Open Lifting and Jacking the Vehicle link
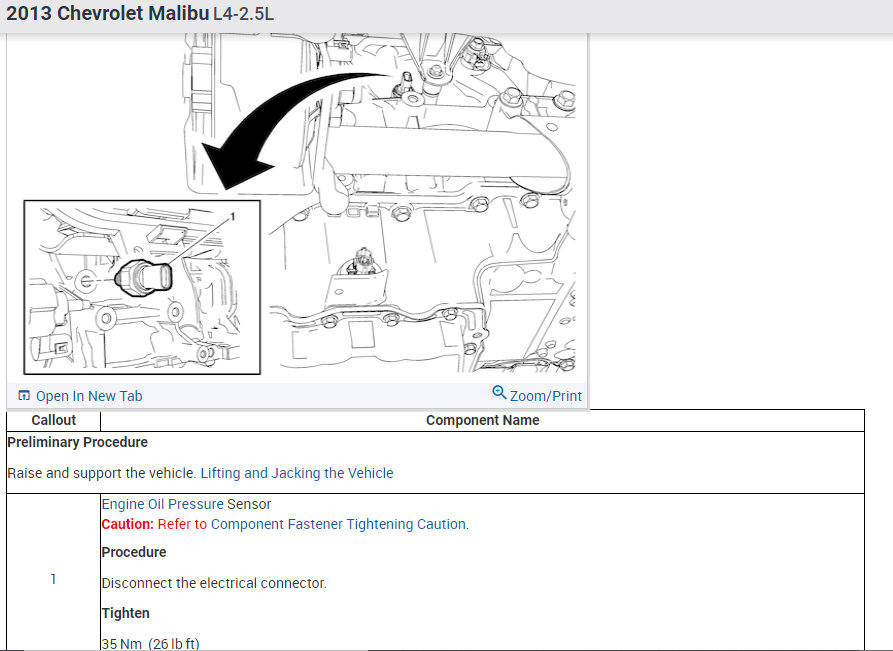This screenshot has height=651, width=893. pos(297,473)
